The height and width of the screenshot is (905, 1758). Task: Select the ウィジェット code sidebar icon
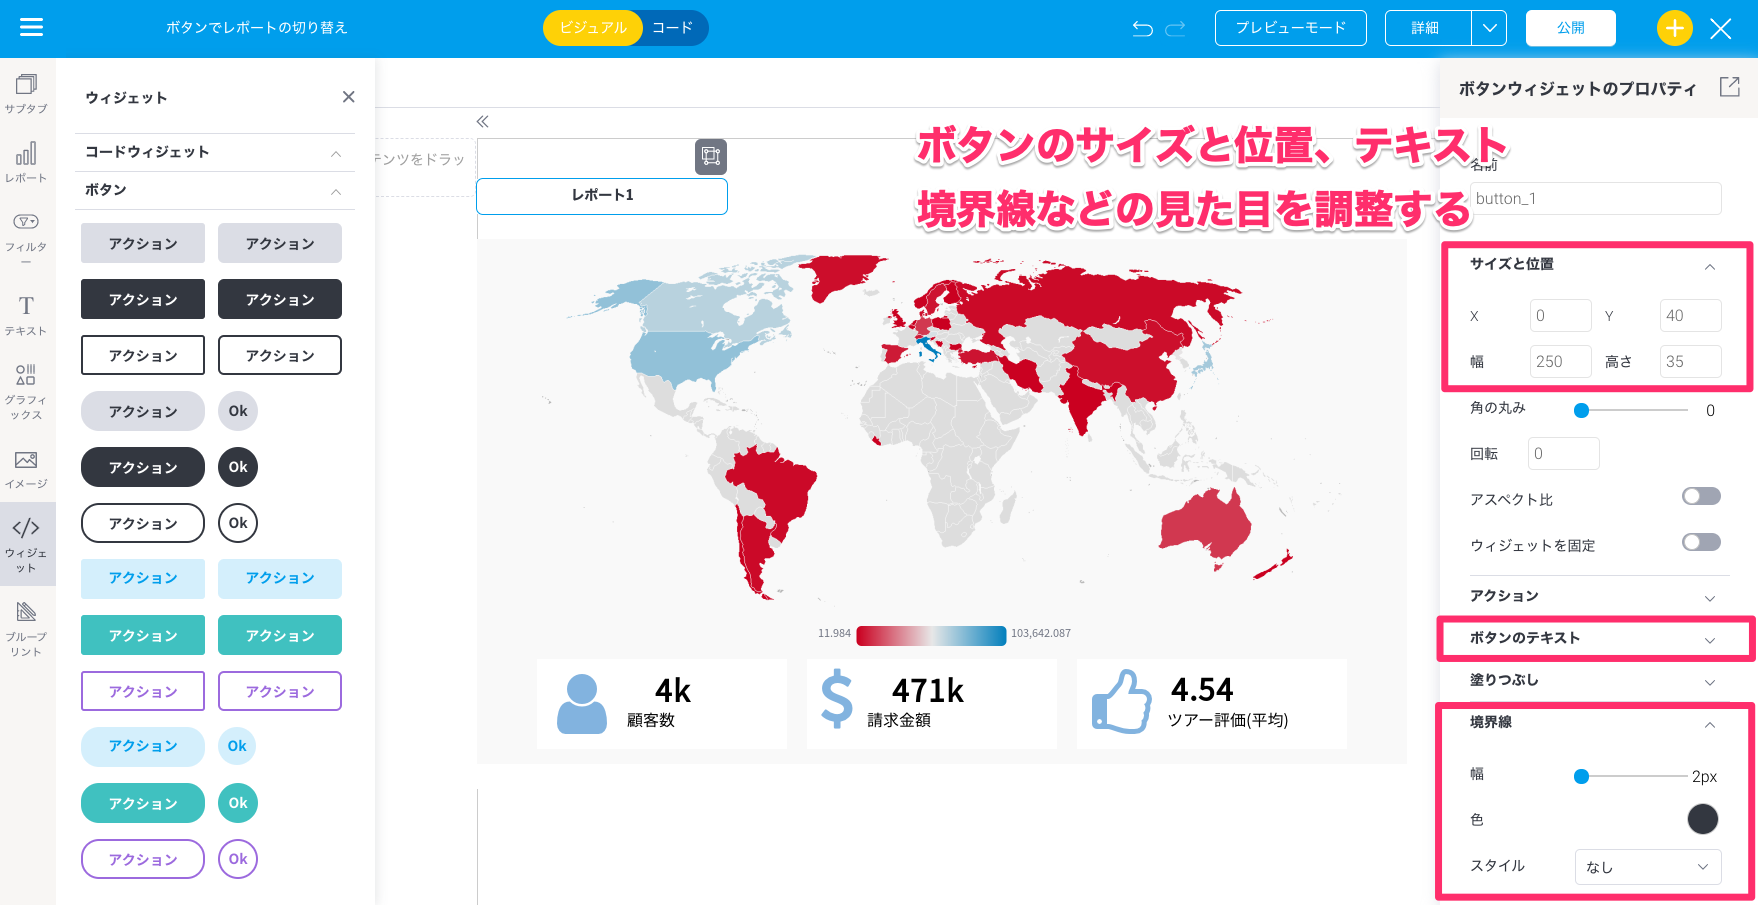(x=26, y=544)
